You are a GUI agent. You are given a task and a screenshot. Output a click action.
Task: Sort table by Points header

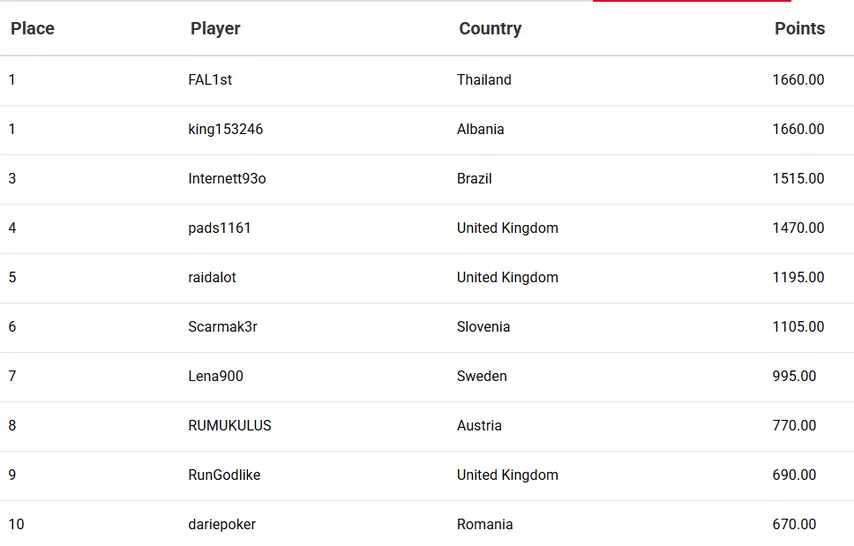click(x=799, y=28)
